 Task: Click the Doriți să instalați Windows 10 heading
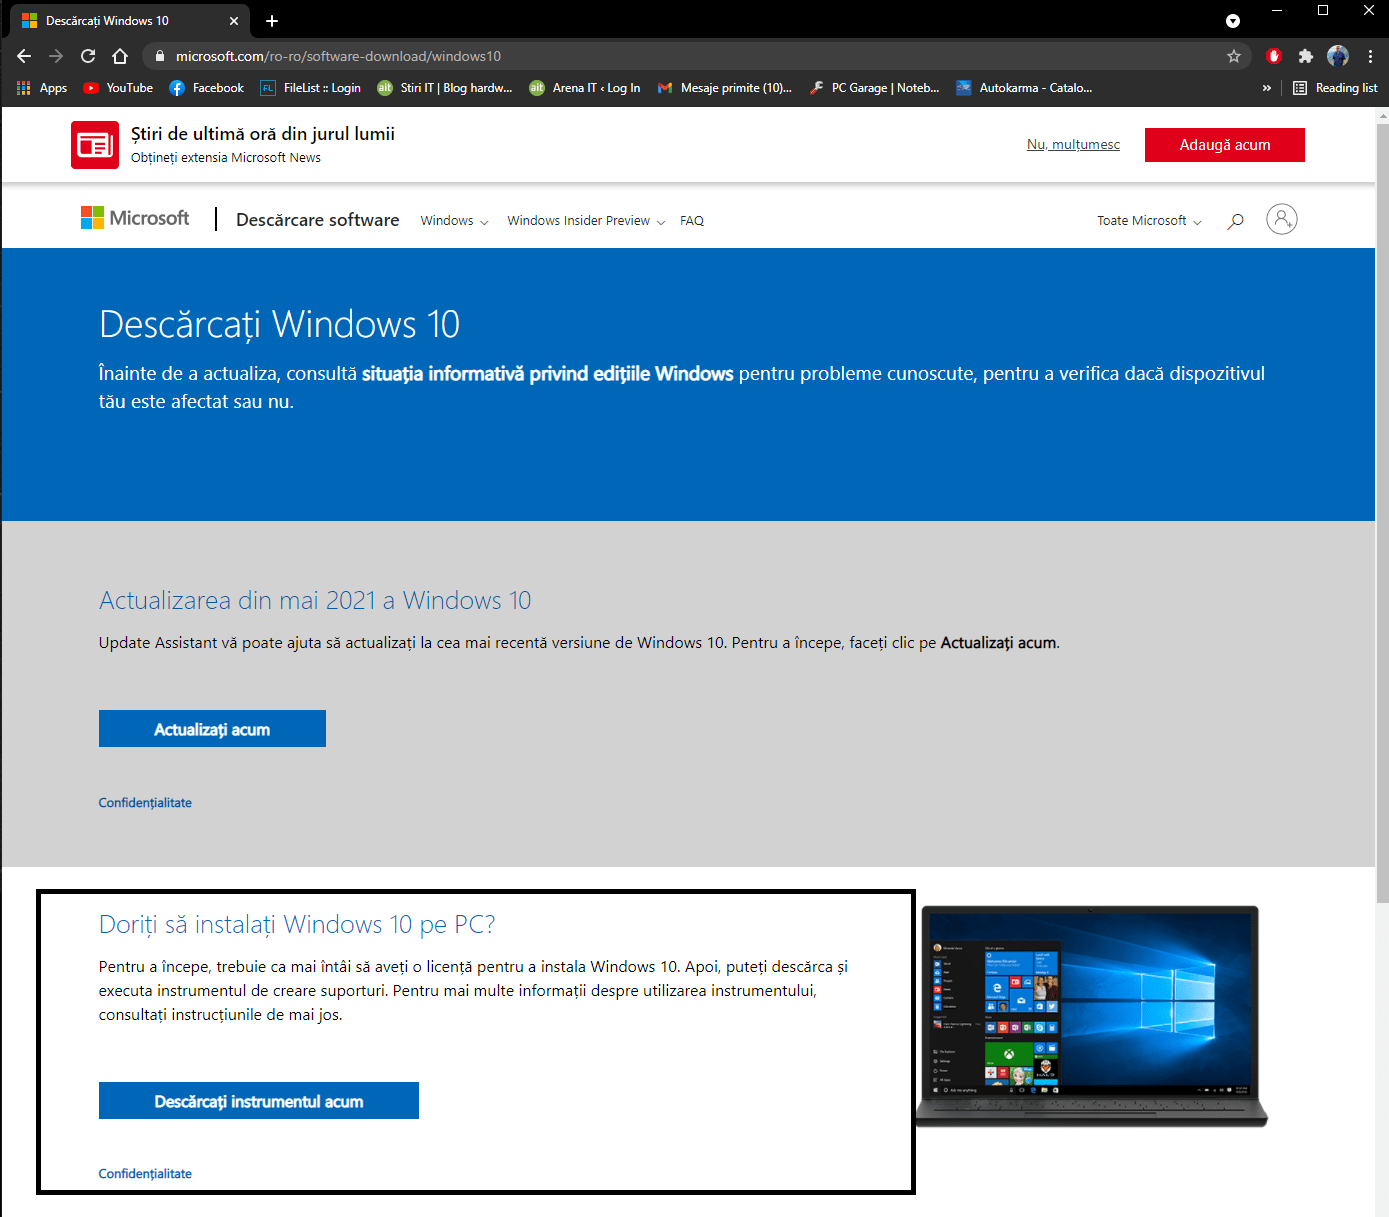(297, 924)
